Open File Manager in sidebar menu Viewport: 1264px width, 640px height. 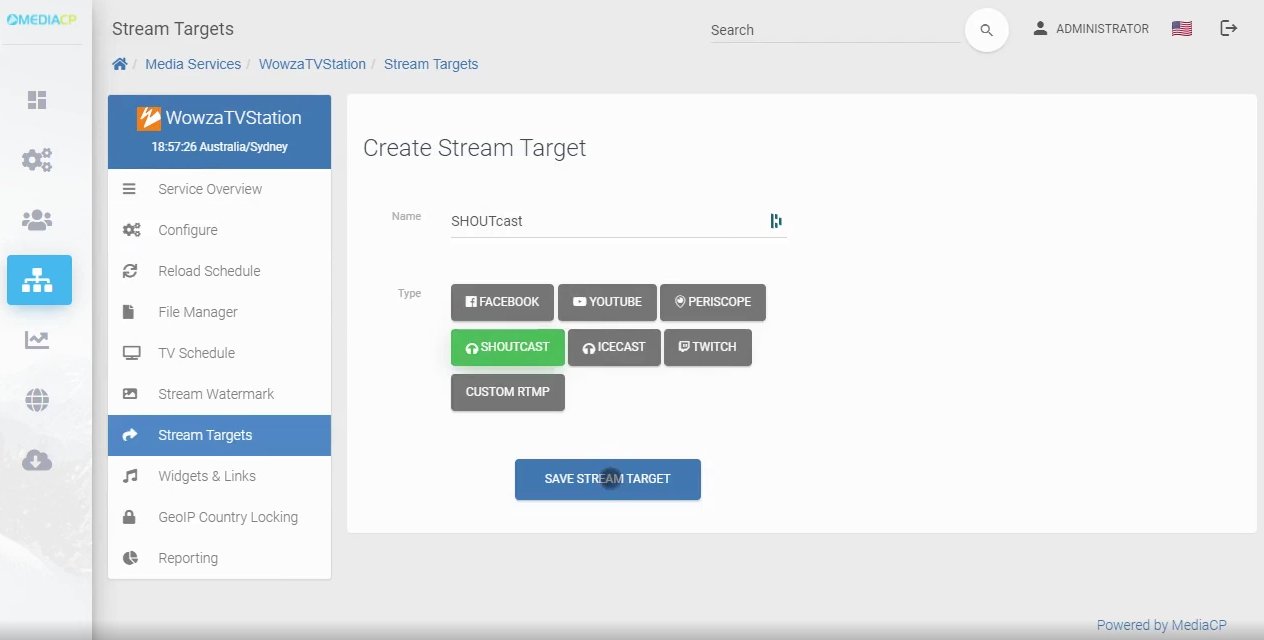(219, 312)
